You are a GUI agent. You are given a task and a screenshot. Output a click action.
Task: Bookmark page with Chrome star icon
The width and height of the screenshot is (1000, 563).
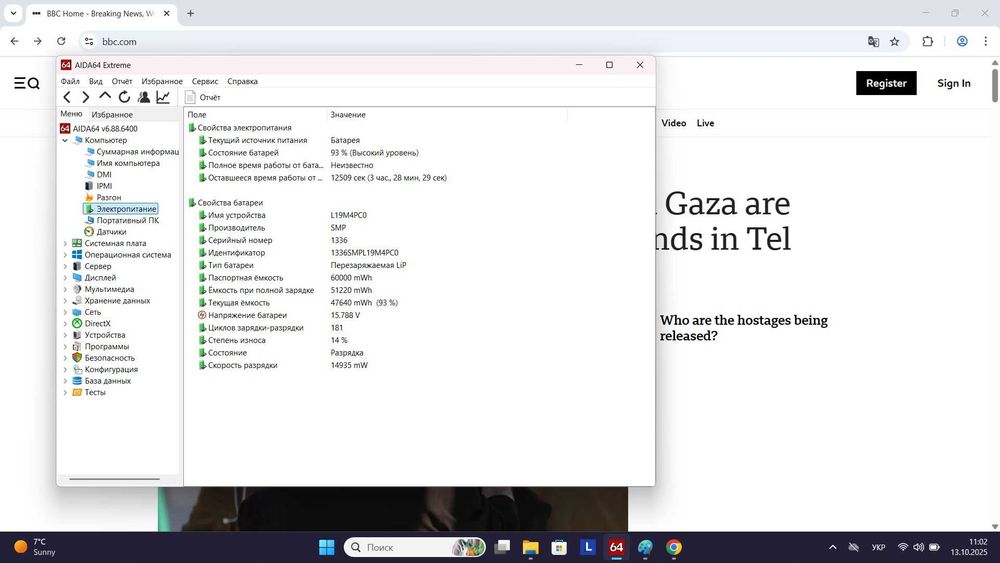pyautogui.click(x=895, y=41)
